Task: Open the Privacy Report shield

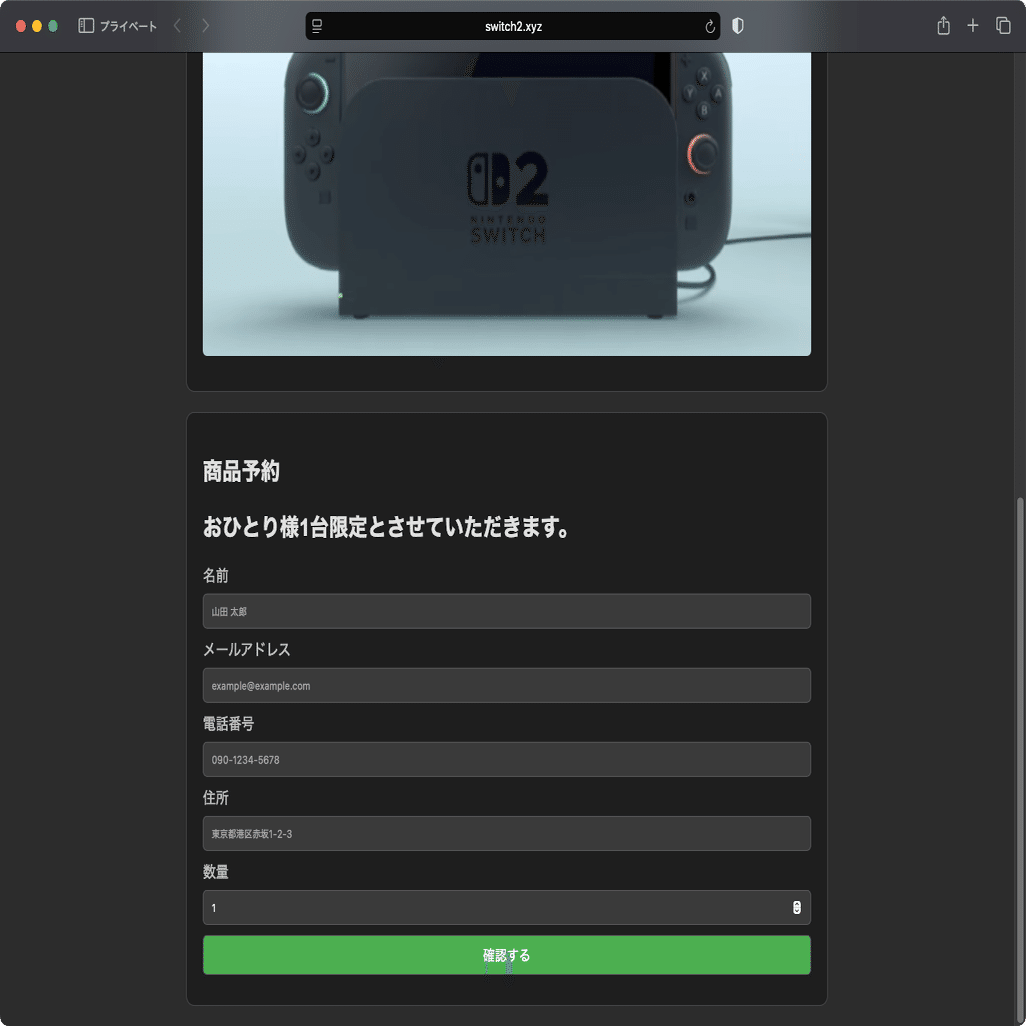Action: [737, 26]
